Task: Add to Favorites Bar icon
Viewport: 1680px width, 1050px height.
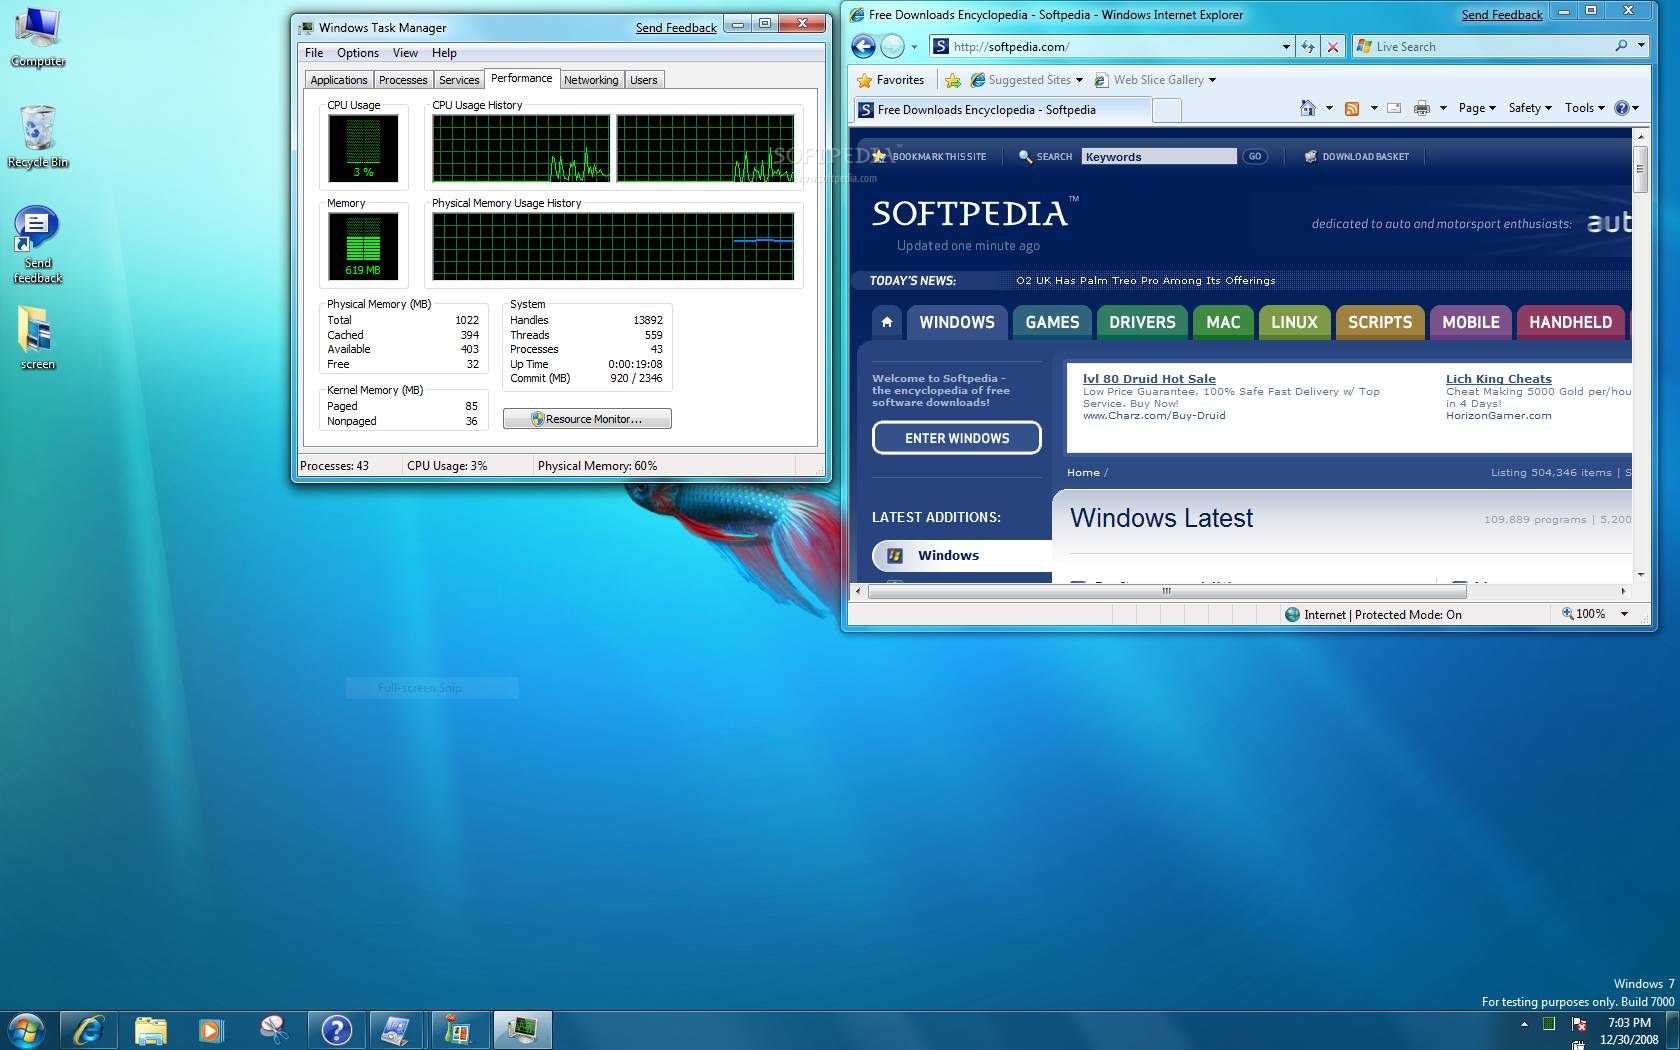Action: tap(953, 80)
